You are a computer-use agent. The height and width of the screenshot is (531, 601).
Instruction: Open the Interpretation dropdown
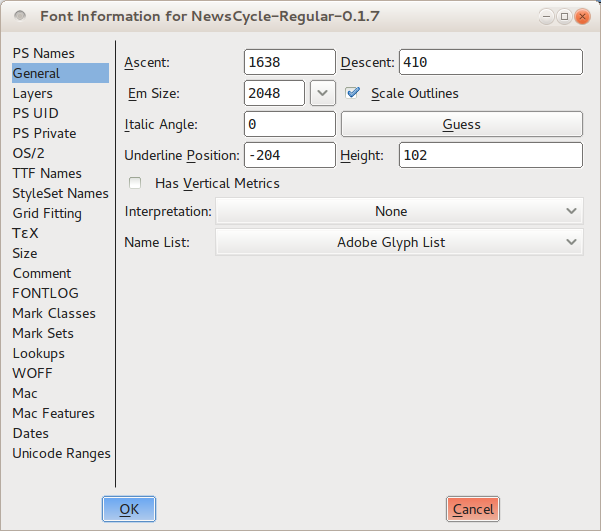[x=399, y=211]
